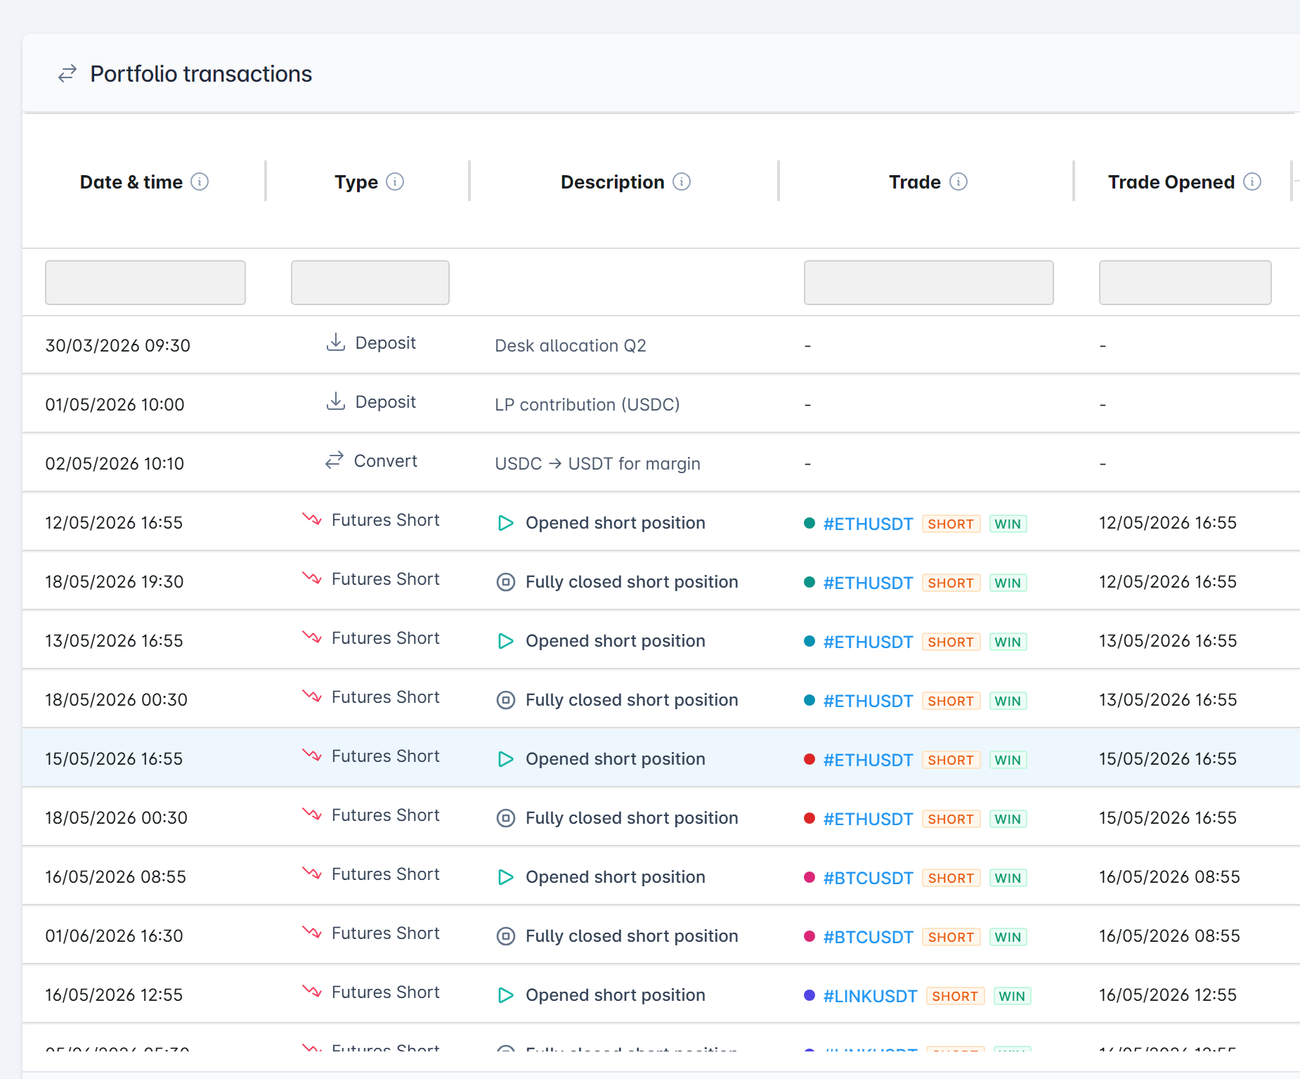The width and height of the screenshot is (1300, 1079).
Task: Click the SHORT tag on the LINKUSDT row
Action: (955, 996)
